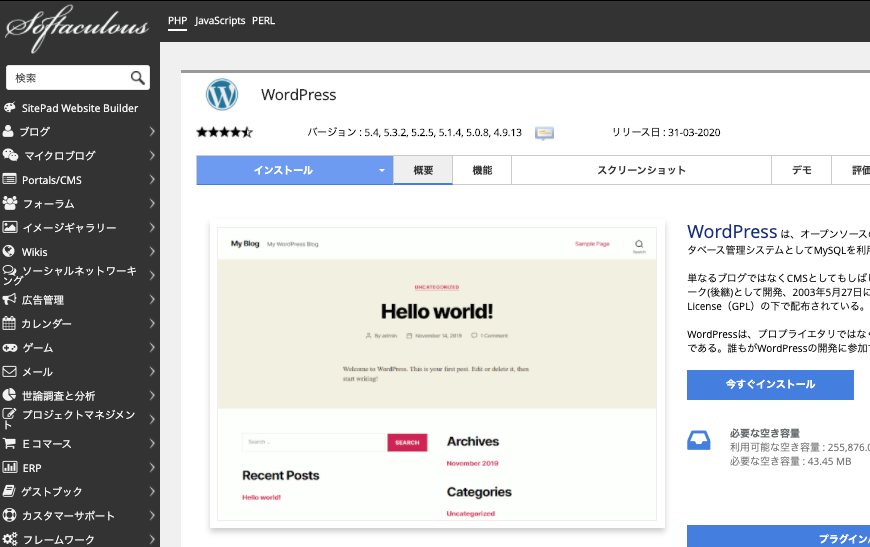870x547 pixels.
Task: Click the カスタマーサポート lifebuoy icon
Action: coord(9,515)
